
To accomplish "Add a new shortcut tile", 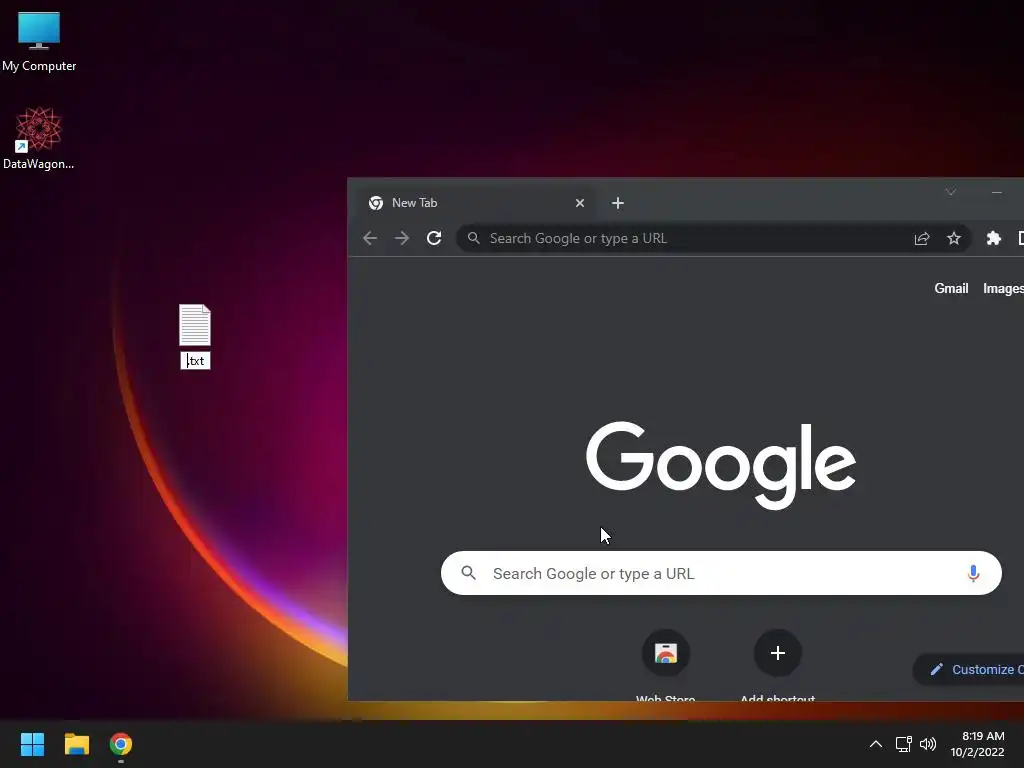I will pyautogui.click(x=777, y=665).
